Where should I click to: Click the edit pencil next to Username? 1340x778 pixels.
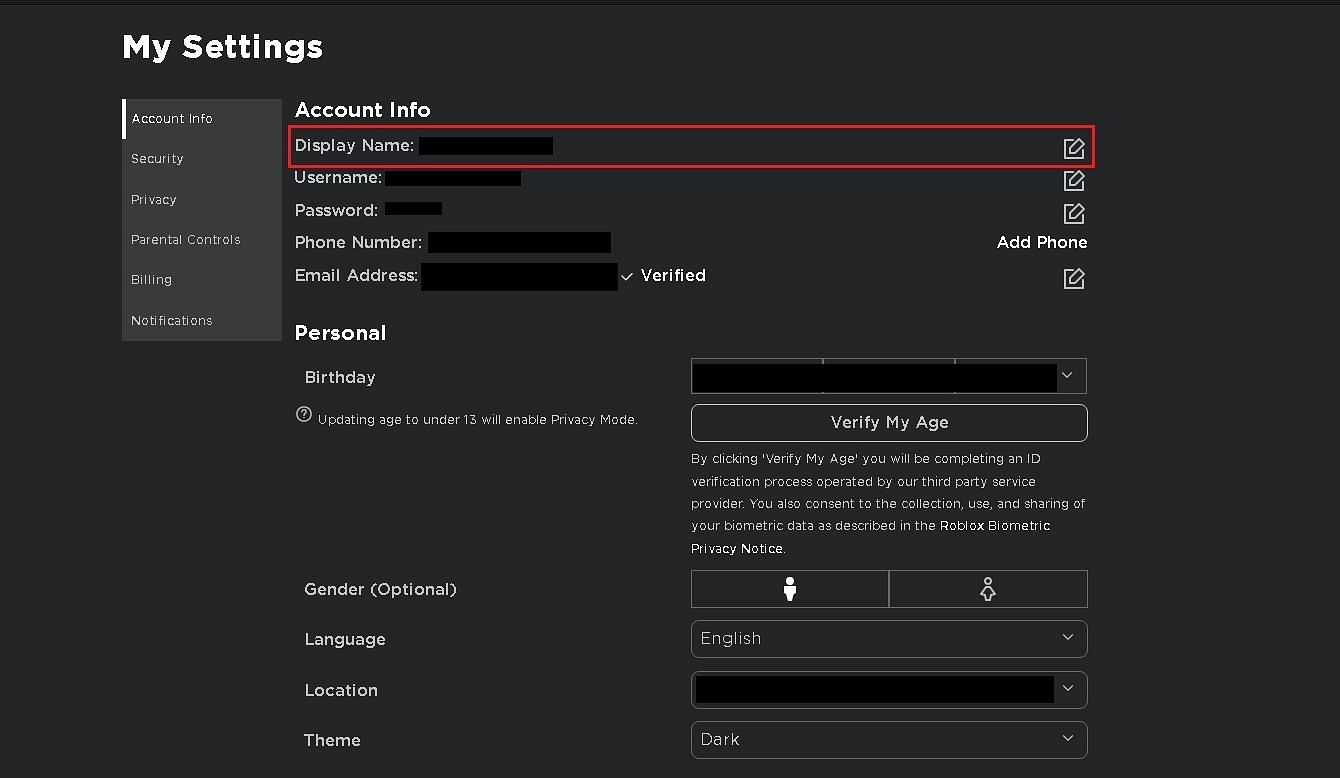pyautogui.click(x=1073, y=181)
